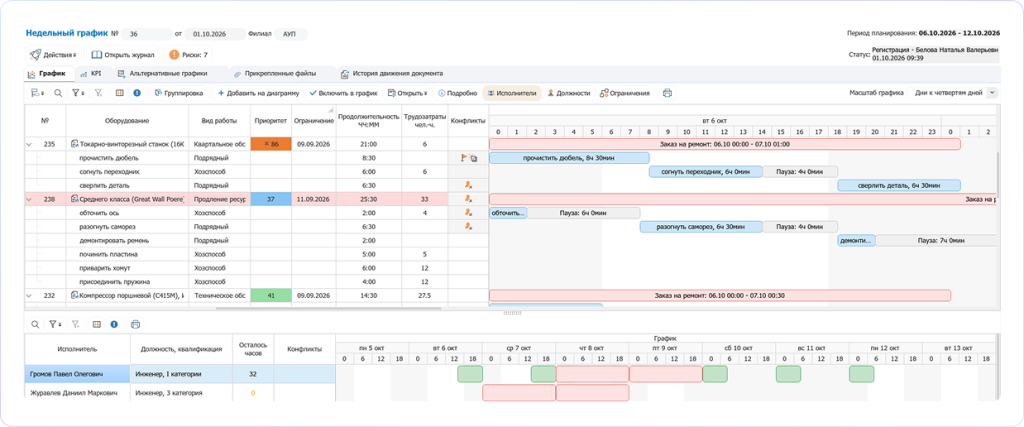The height and width of the screenshot is (427, 1024).
Task: Switch to the График tab
Action: (48, 74)
